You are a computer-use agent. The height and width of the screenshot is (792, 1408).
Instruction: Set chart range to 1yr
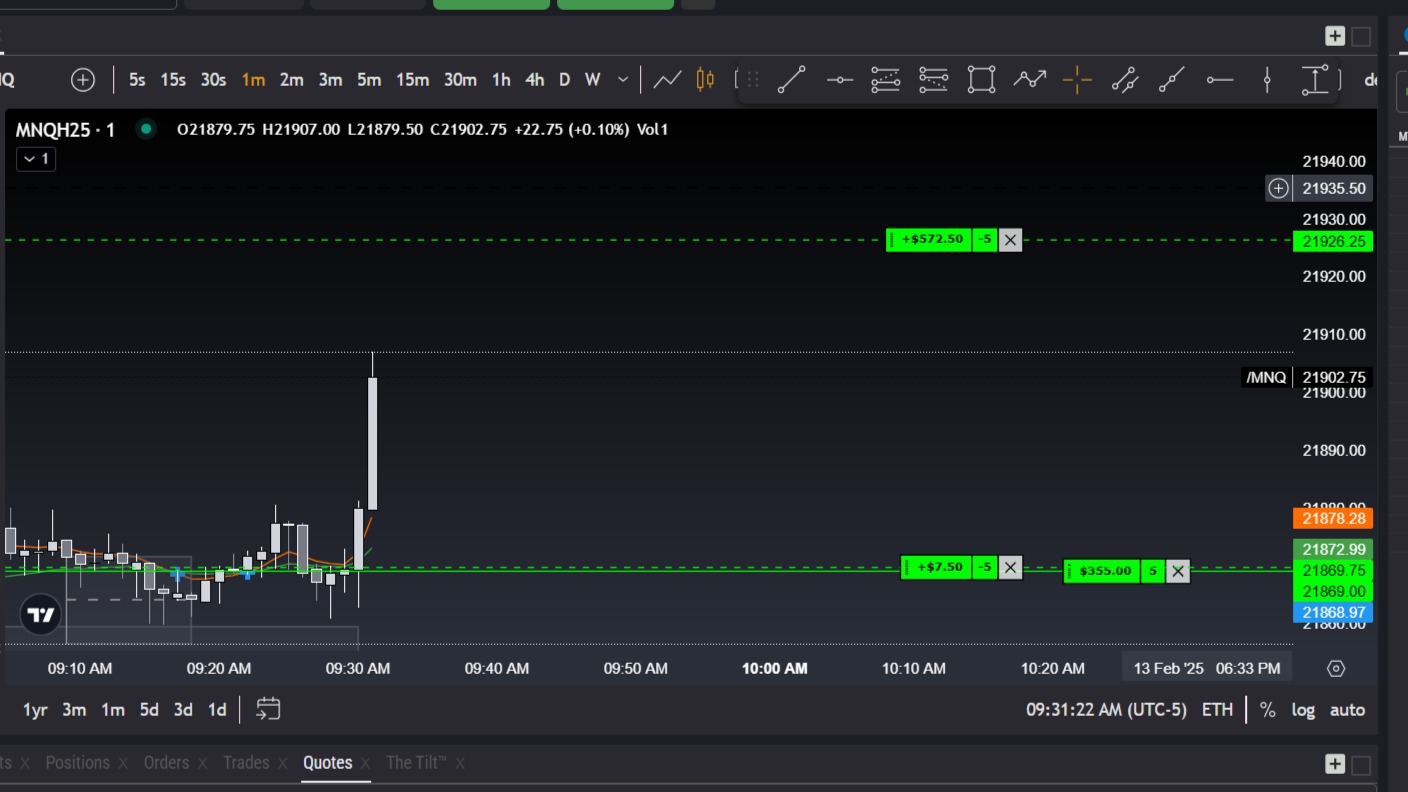35,710
